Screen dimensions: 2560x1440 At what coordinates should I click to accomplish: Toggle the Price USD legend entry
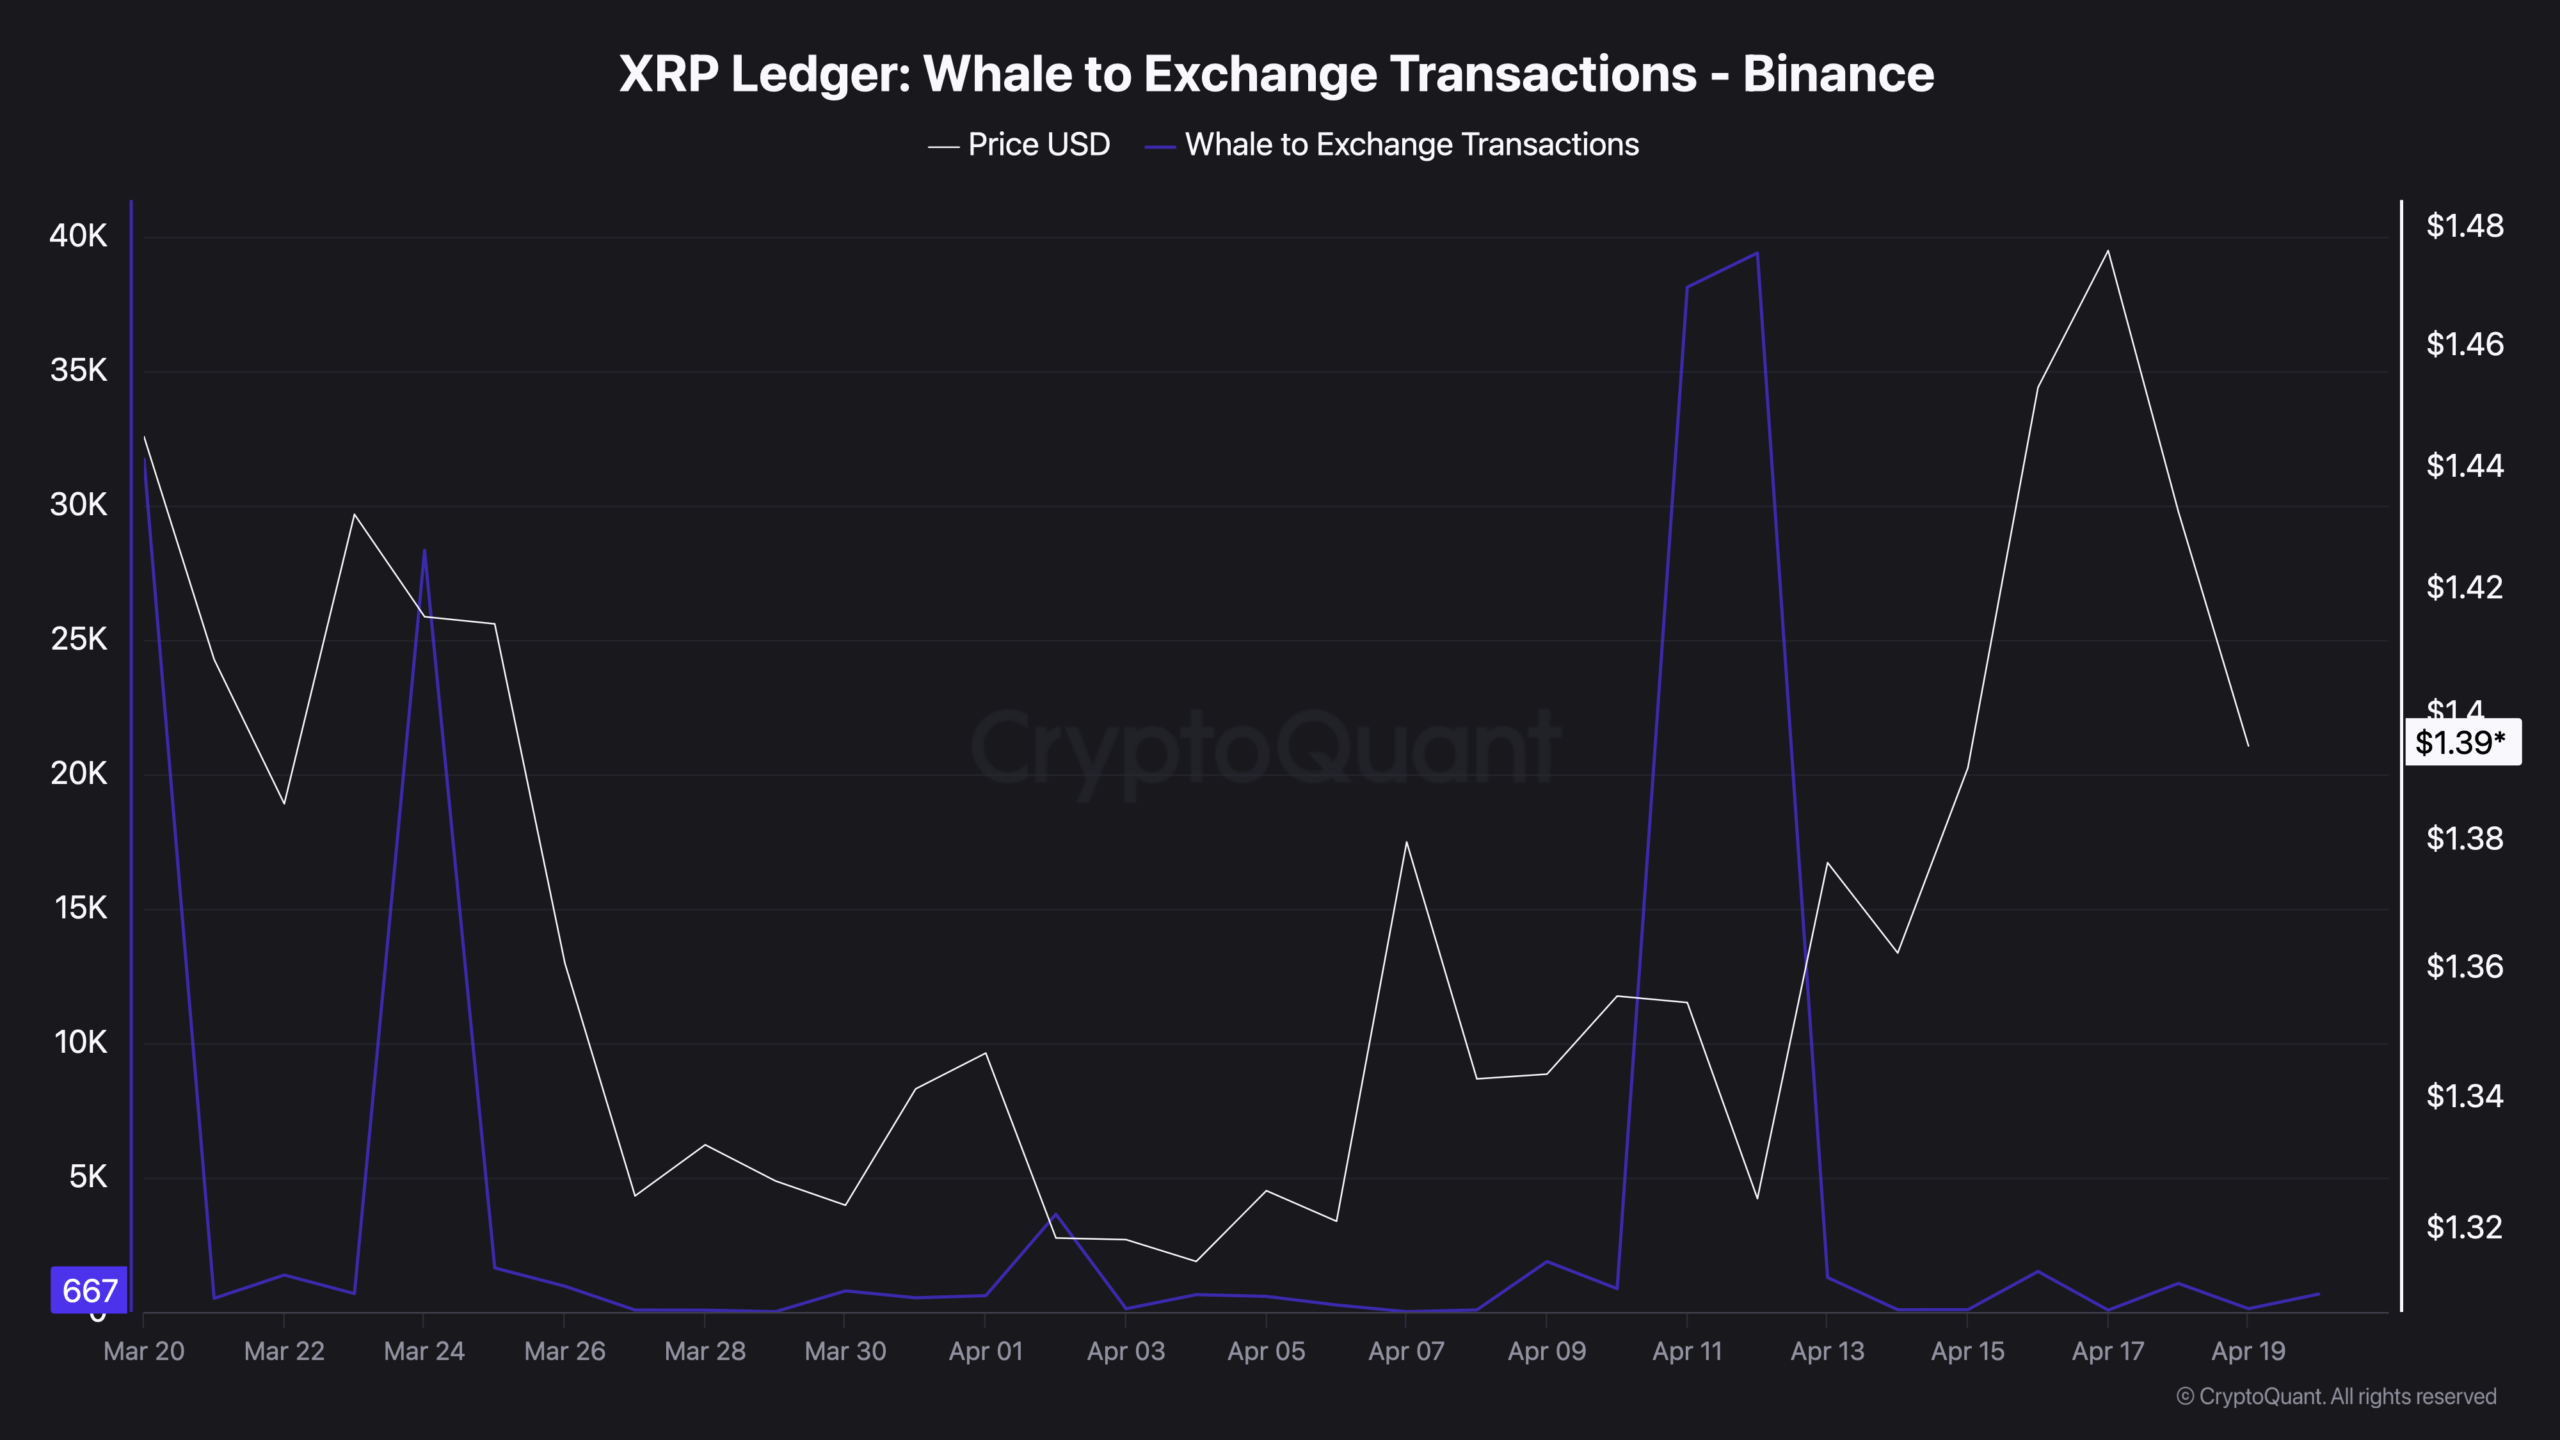[x=1038, y=145]
